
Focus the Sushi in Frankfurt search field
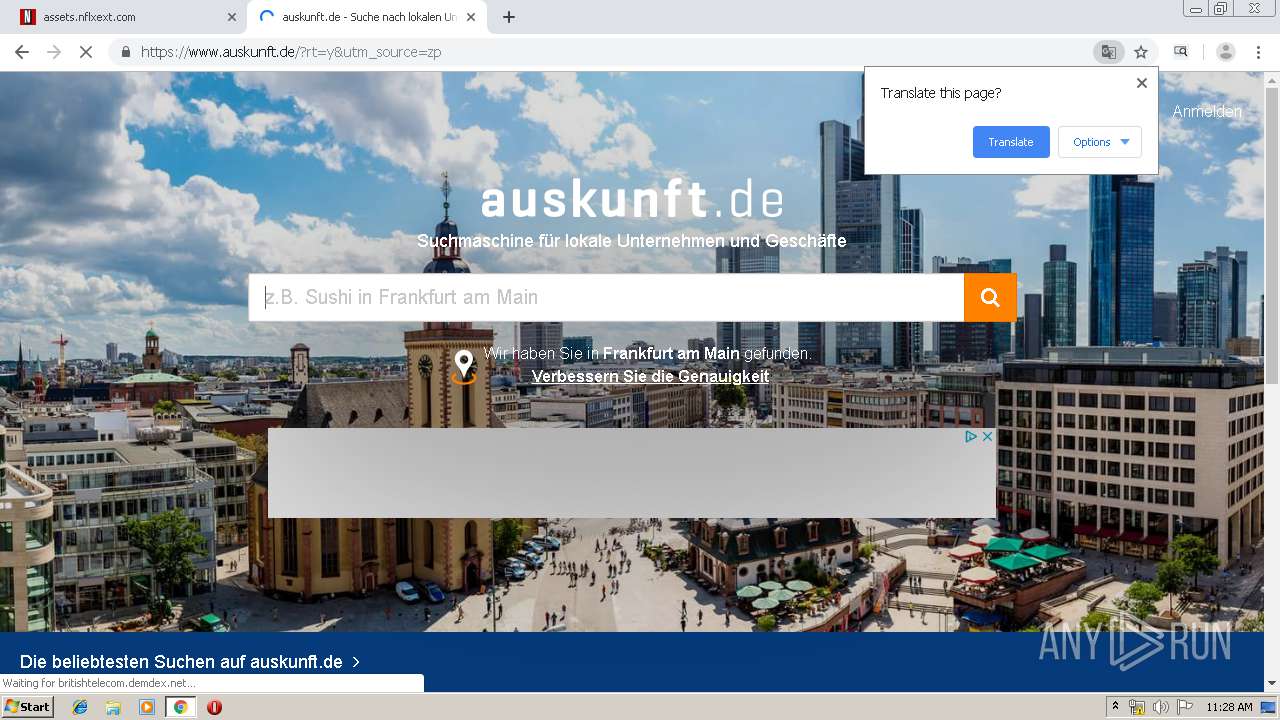[x=606, y=297]
